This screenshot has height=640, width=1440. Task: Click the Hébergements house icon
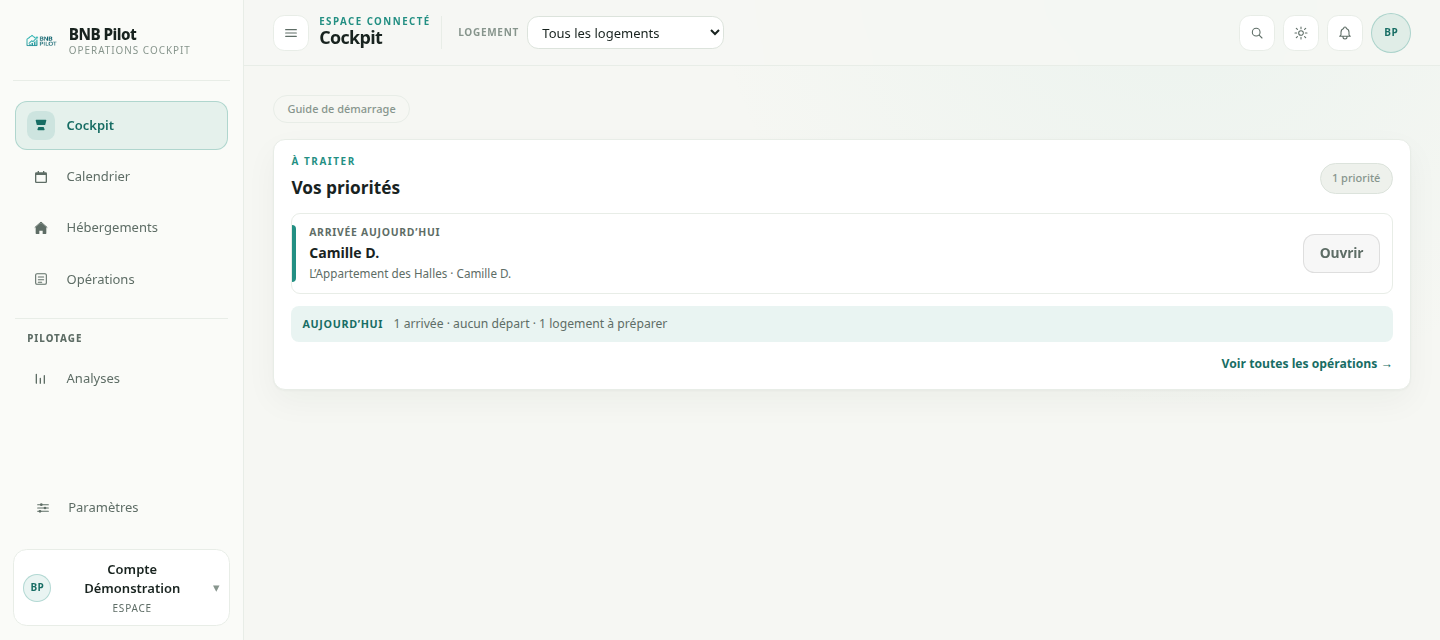click(x=41, y=228)
